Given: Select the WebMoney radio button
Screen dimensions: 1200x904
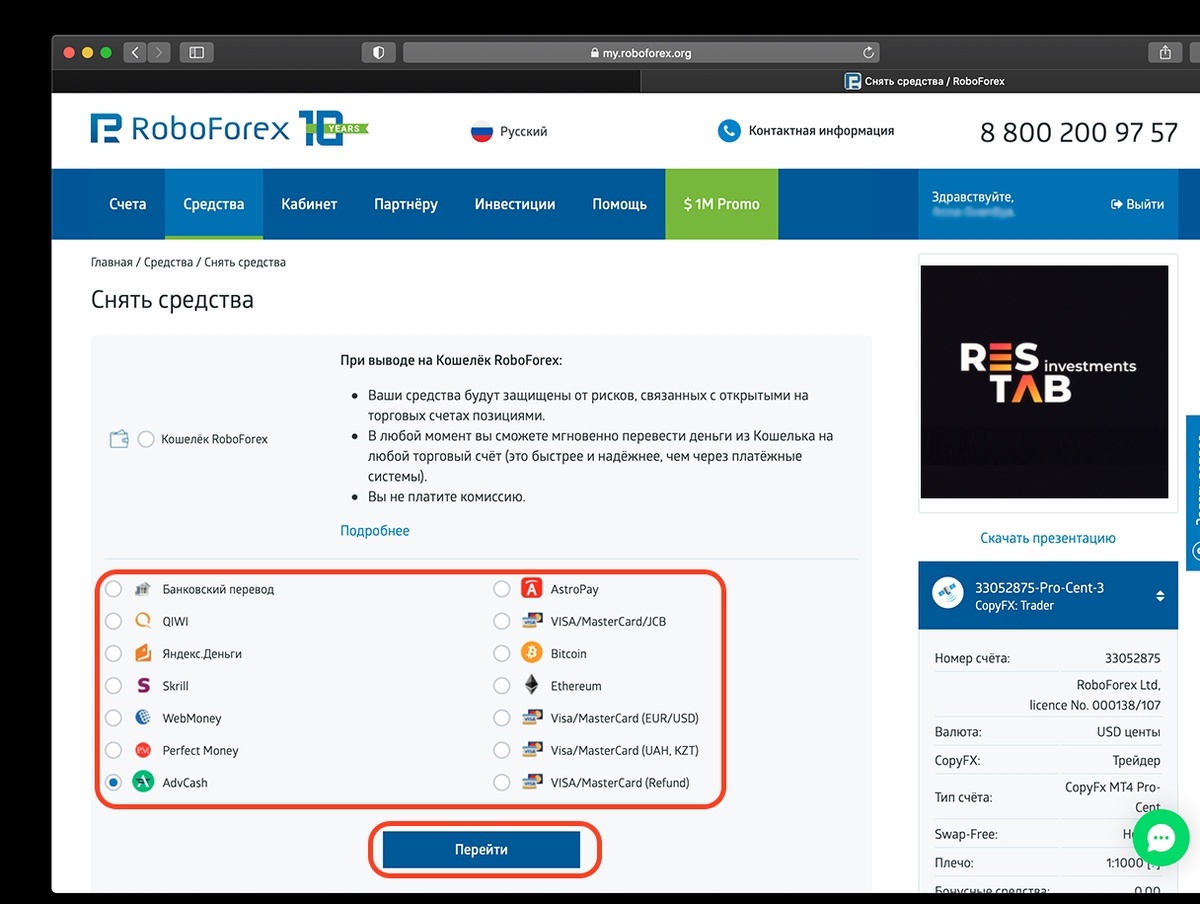Looking at the screenshot, I should click(114, 718).
